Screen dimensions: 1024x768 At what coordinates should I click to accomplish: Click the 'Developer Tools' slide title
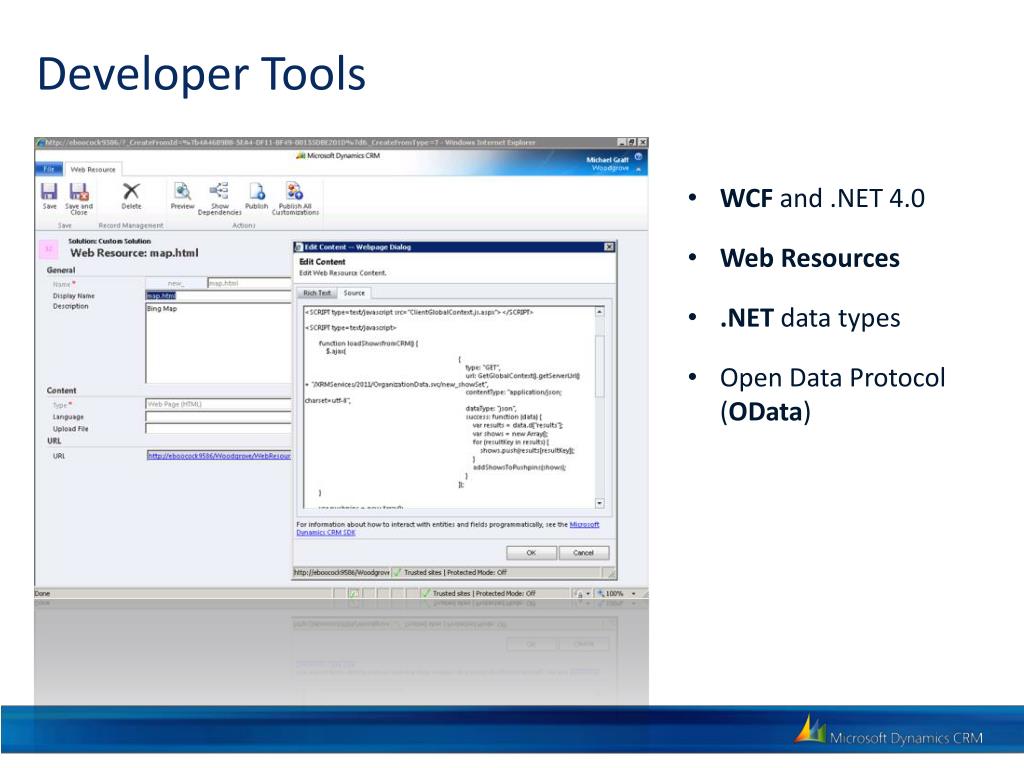click(x=201, y=74)
